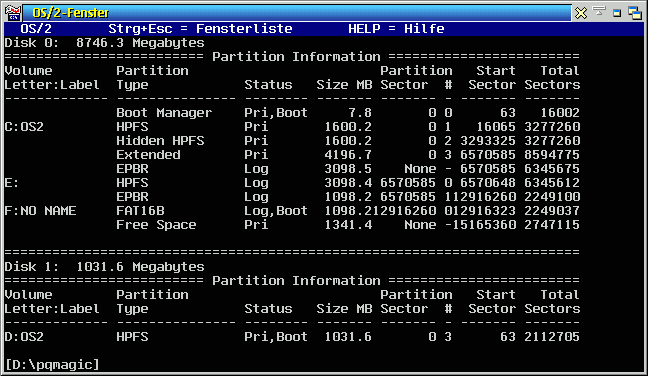The height and width of the screenshot is (376, 648).
Task: Click the Disk 0: 8746.3 Megabytes heading
Action: tap(105, 43)
